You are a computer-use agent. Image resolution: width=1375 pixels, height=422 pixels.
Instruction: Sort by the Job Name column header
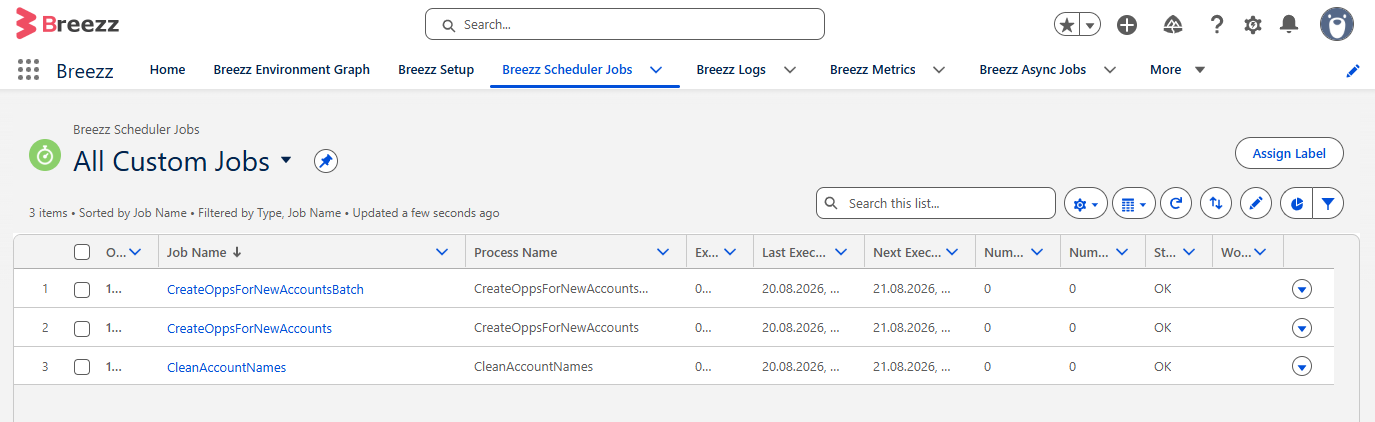(x=197, y=252)
